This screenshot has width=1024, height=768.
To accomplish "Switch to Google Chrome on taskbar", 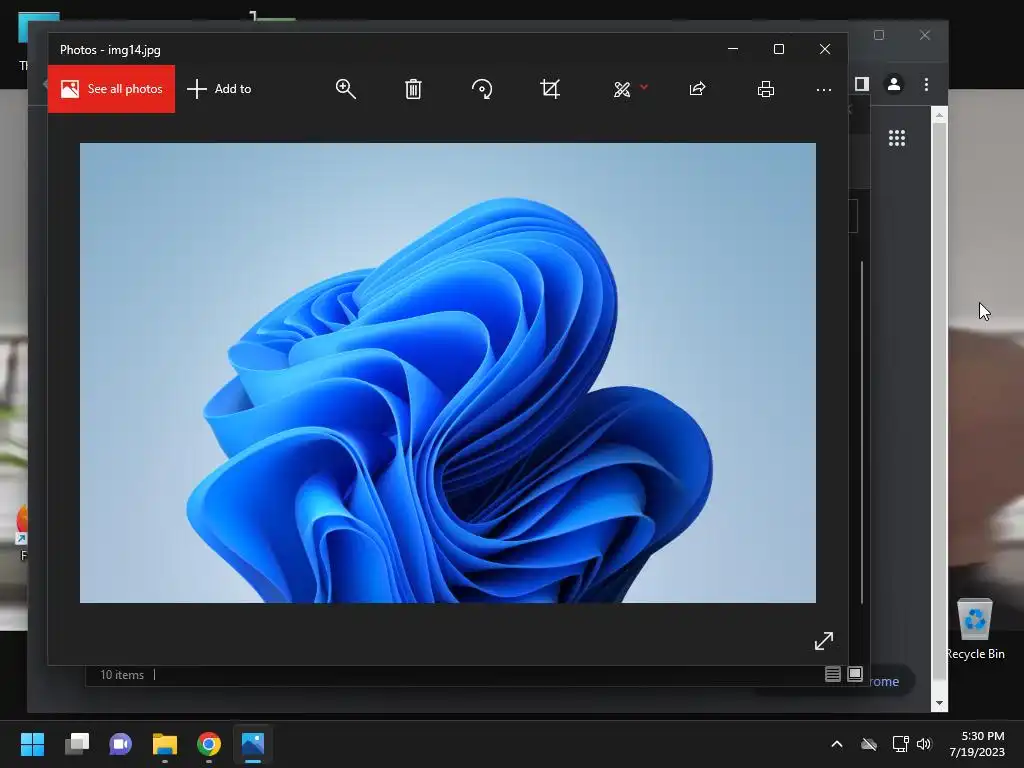I will click(209, 744).
